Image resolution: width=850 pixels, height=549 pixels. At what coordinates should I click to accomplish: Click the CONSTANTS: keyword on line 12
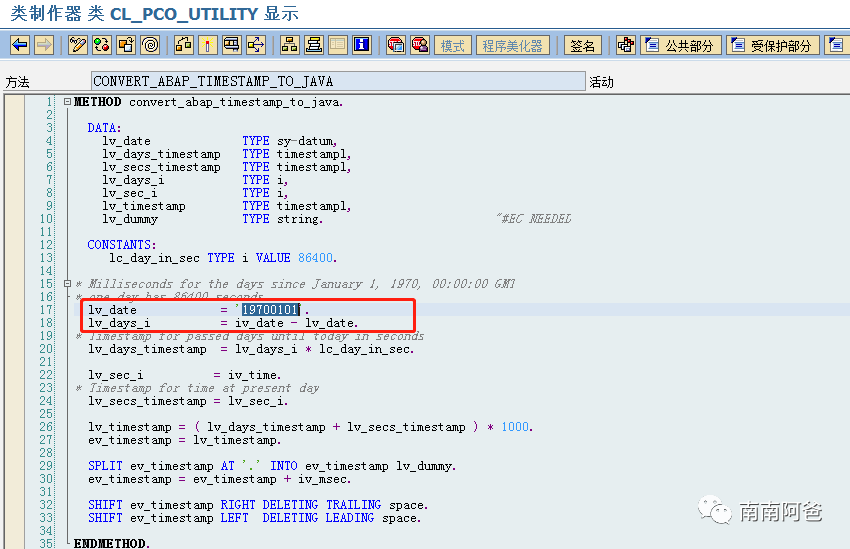pos(122,245)
